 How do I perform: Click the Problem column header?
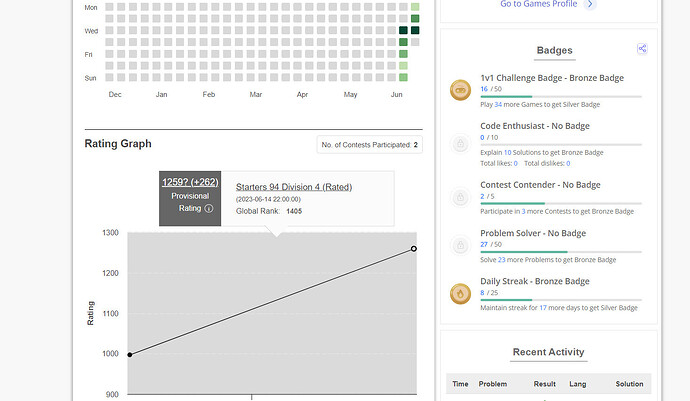point(493,384)
